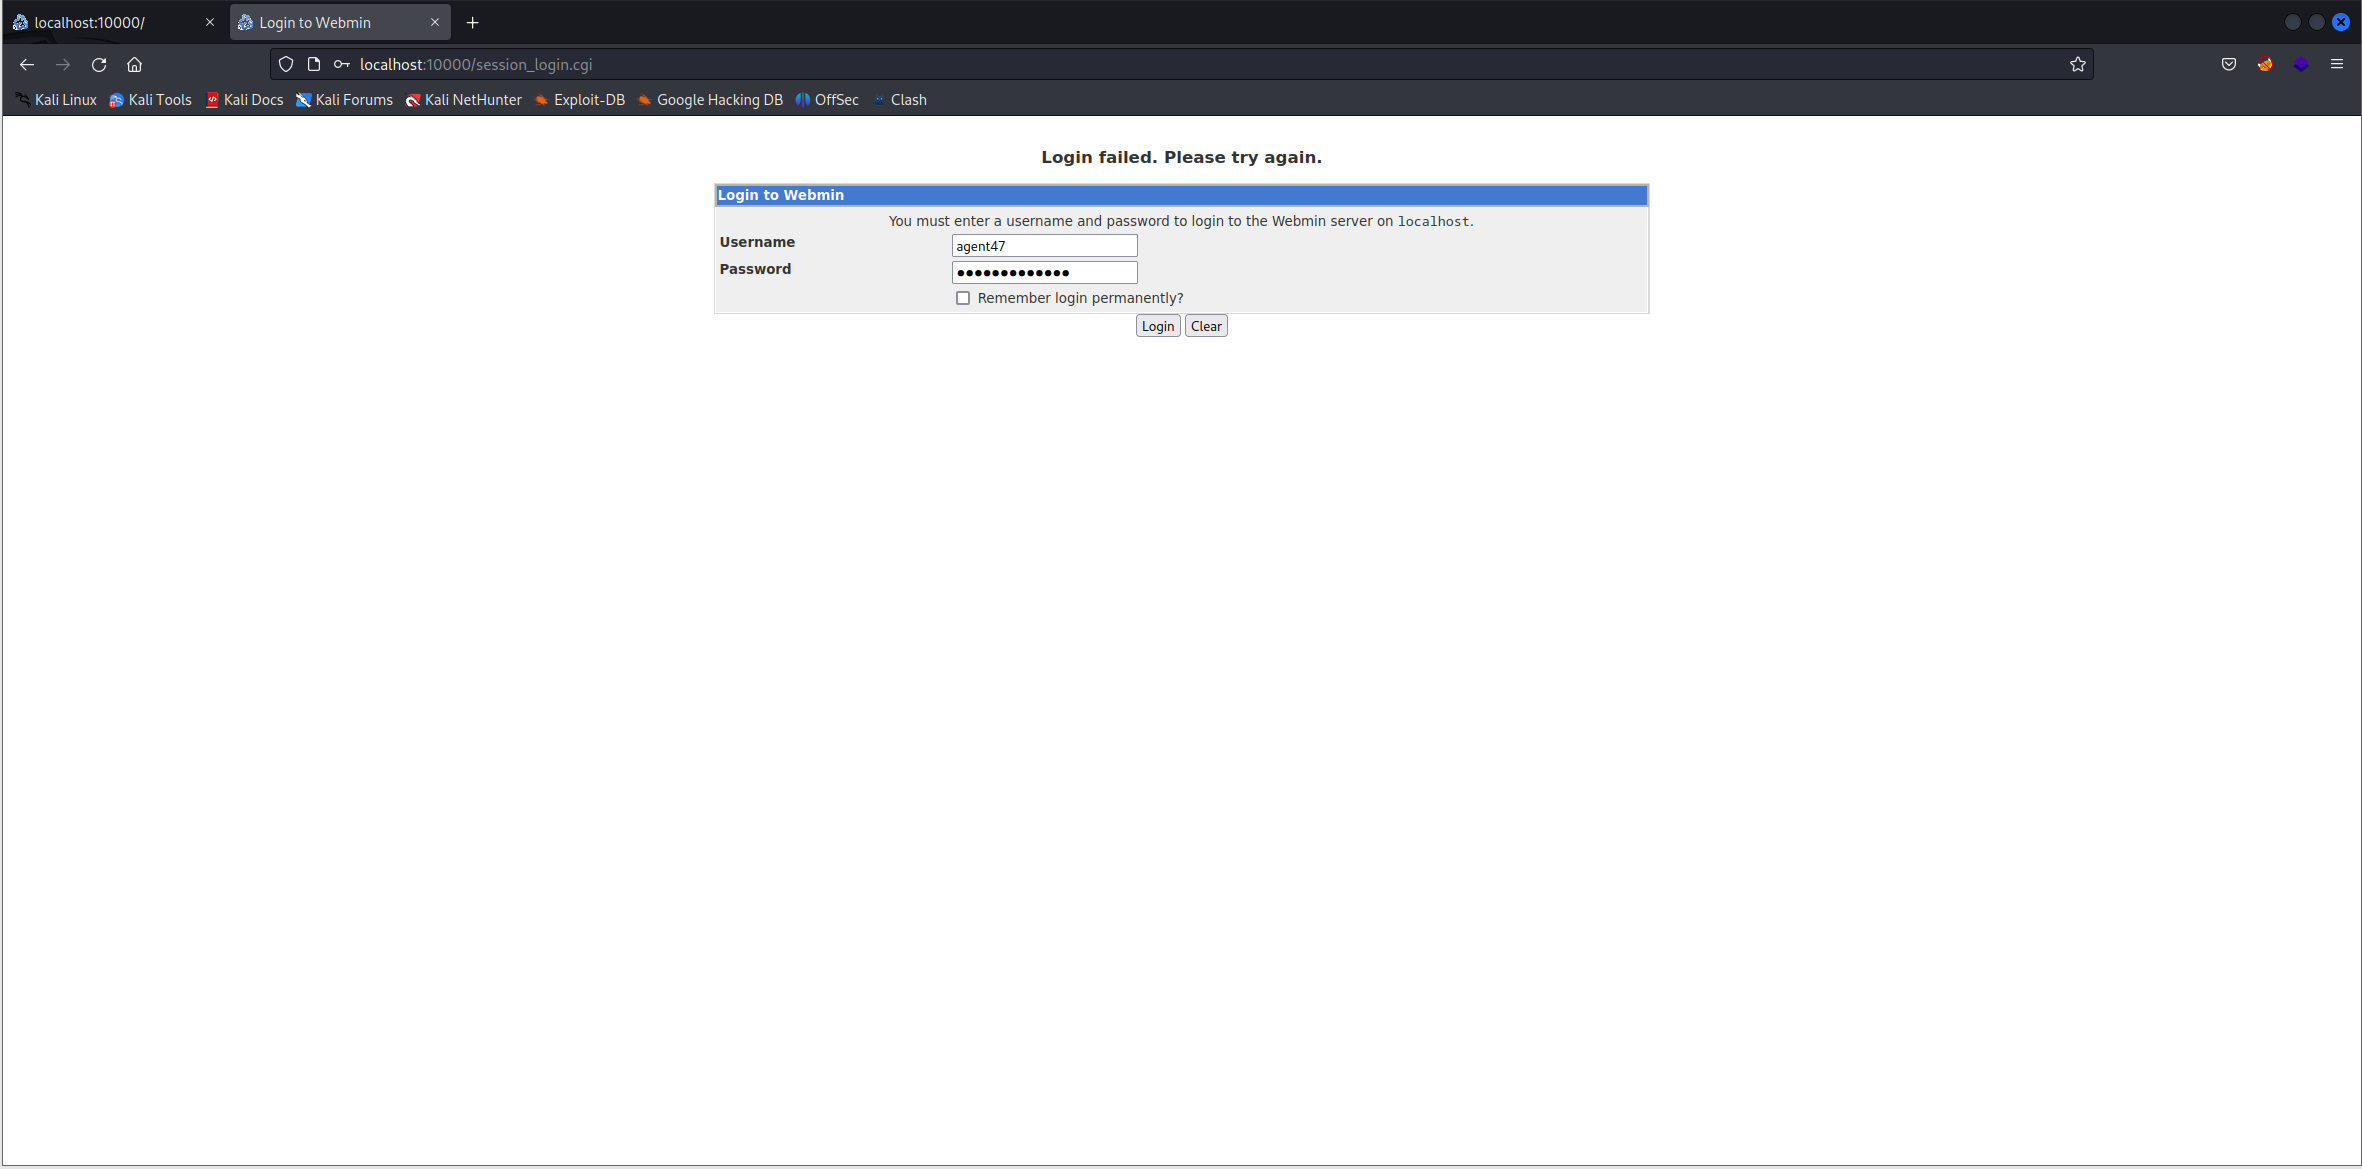Image resolution: width=2362 pixels, height=1169 pixels.
Task: Click the saved-password key icon in address bar
Action: click(x=341, y=64)
